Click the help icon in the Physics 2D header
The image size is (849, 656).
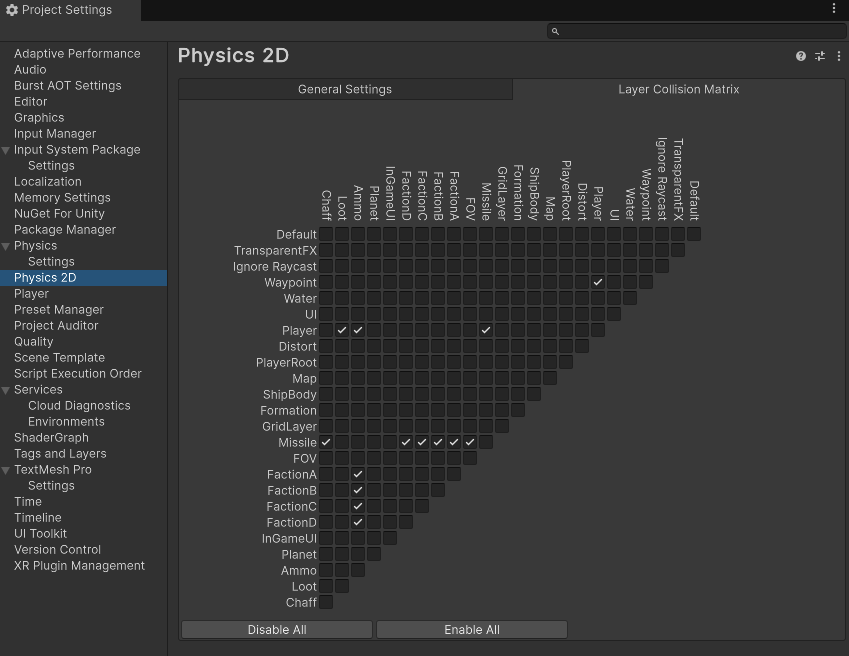pos(800,57)
